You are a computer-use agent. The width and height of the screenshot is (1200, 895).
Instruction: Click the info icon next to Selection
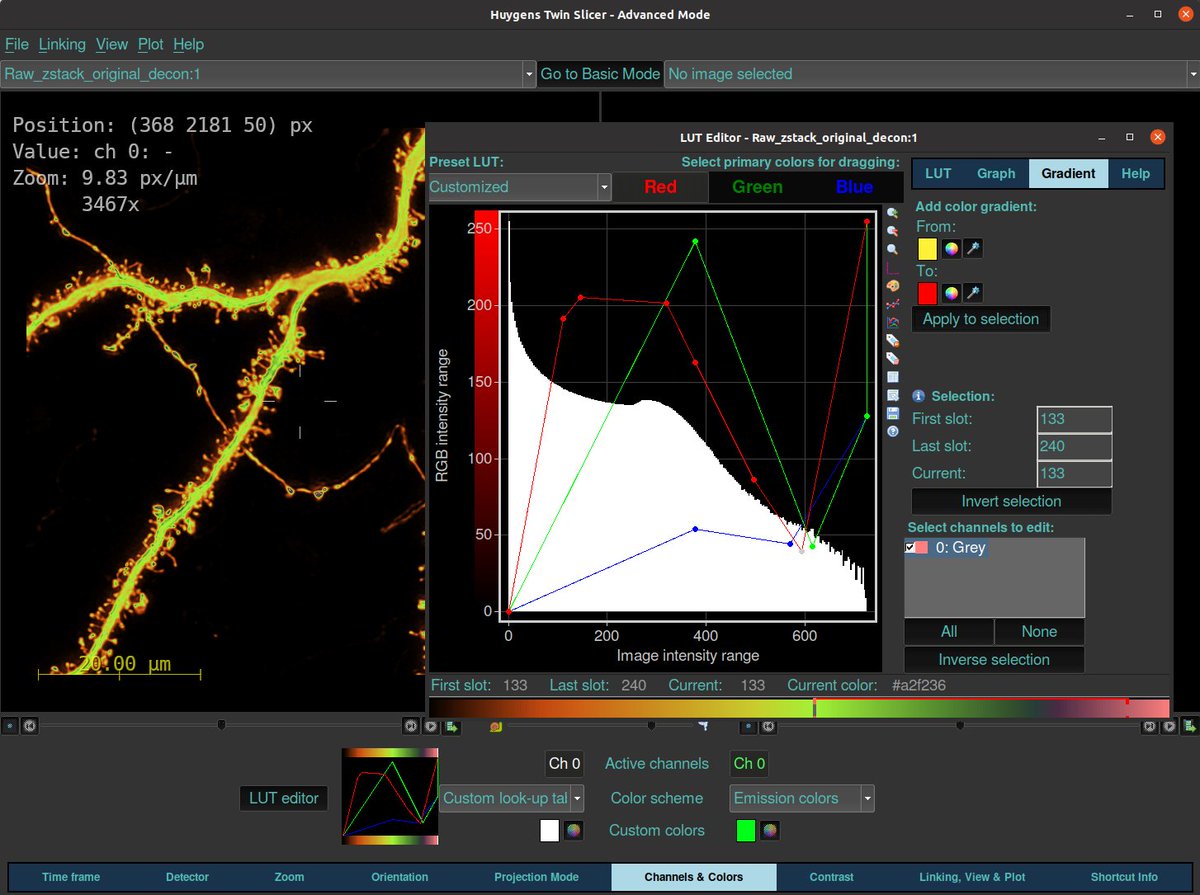pyautogui.click(x=919, y=396)
